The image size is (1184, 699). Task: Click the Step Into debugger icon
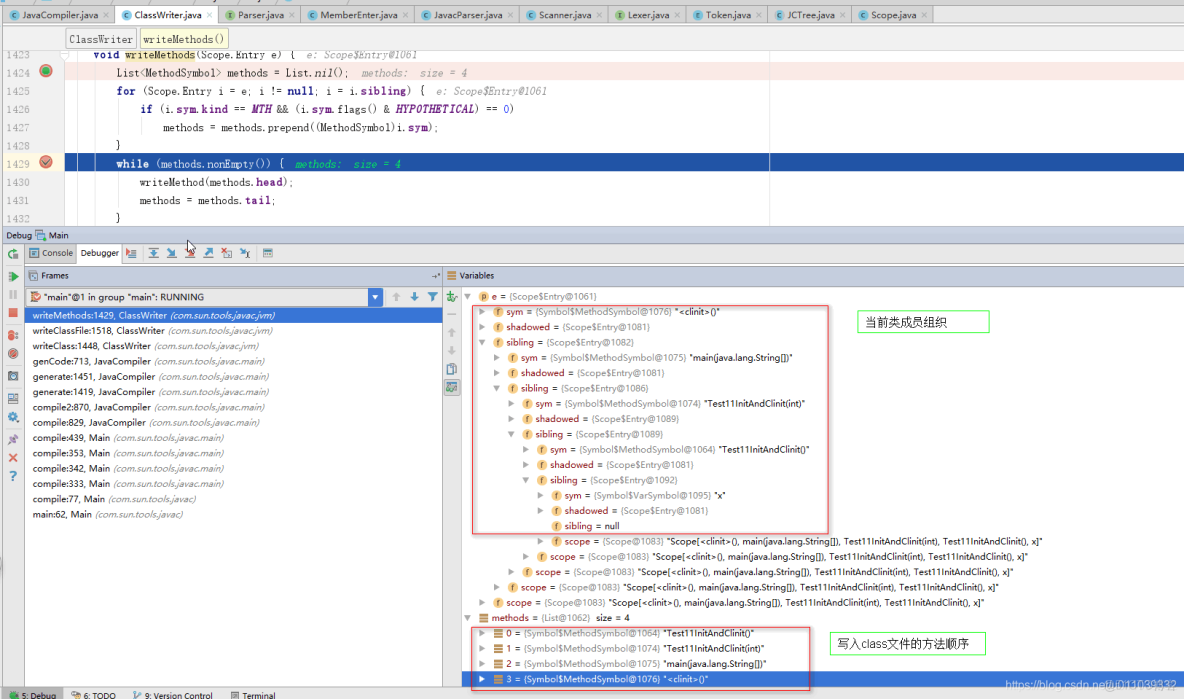pyautogui.click(x=172, y=254)
